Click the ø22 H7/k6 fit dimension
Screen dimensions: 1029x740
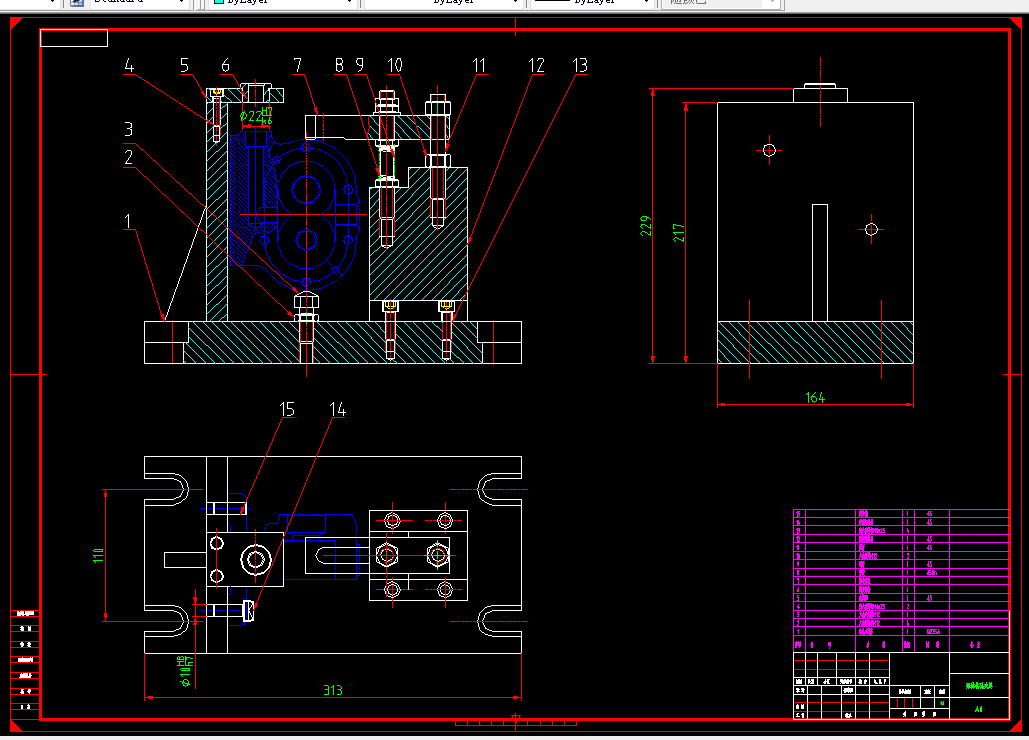256,116
